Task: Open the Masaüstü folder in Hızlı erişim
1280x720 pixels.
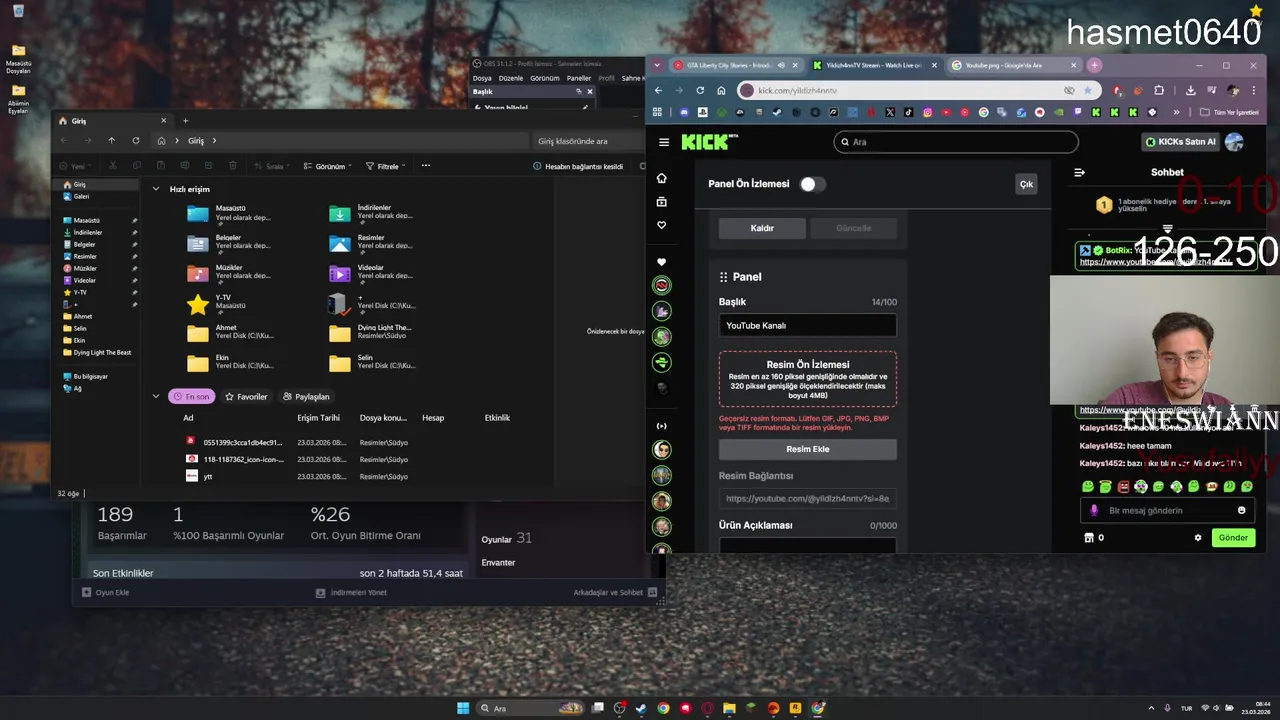Action: point(230,213)
